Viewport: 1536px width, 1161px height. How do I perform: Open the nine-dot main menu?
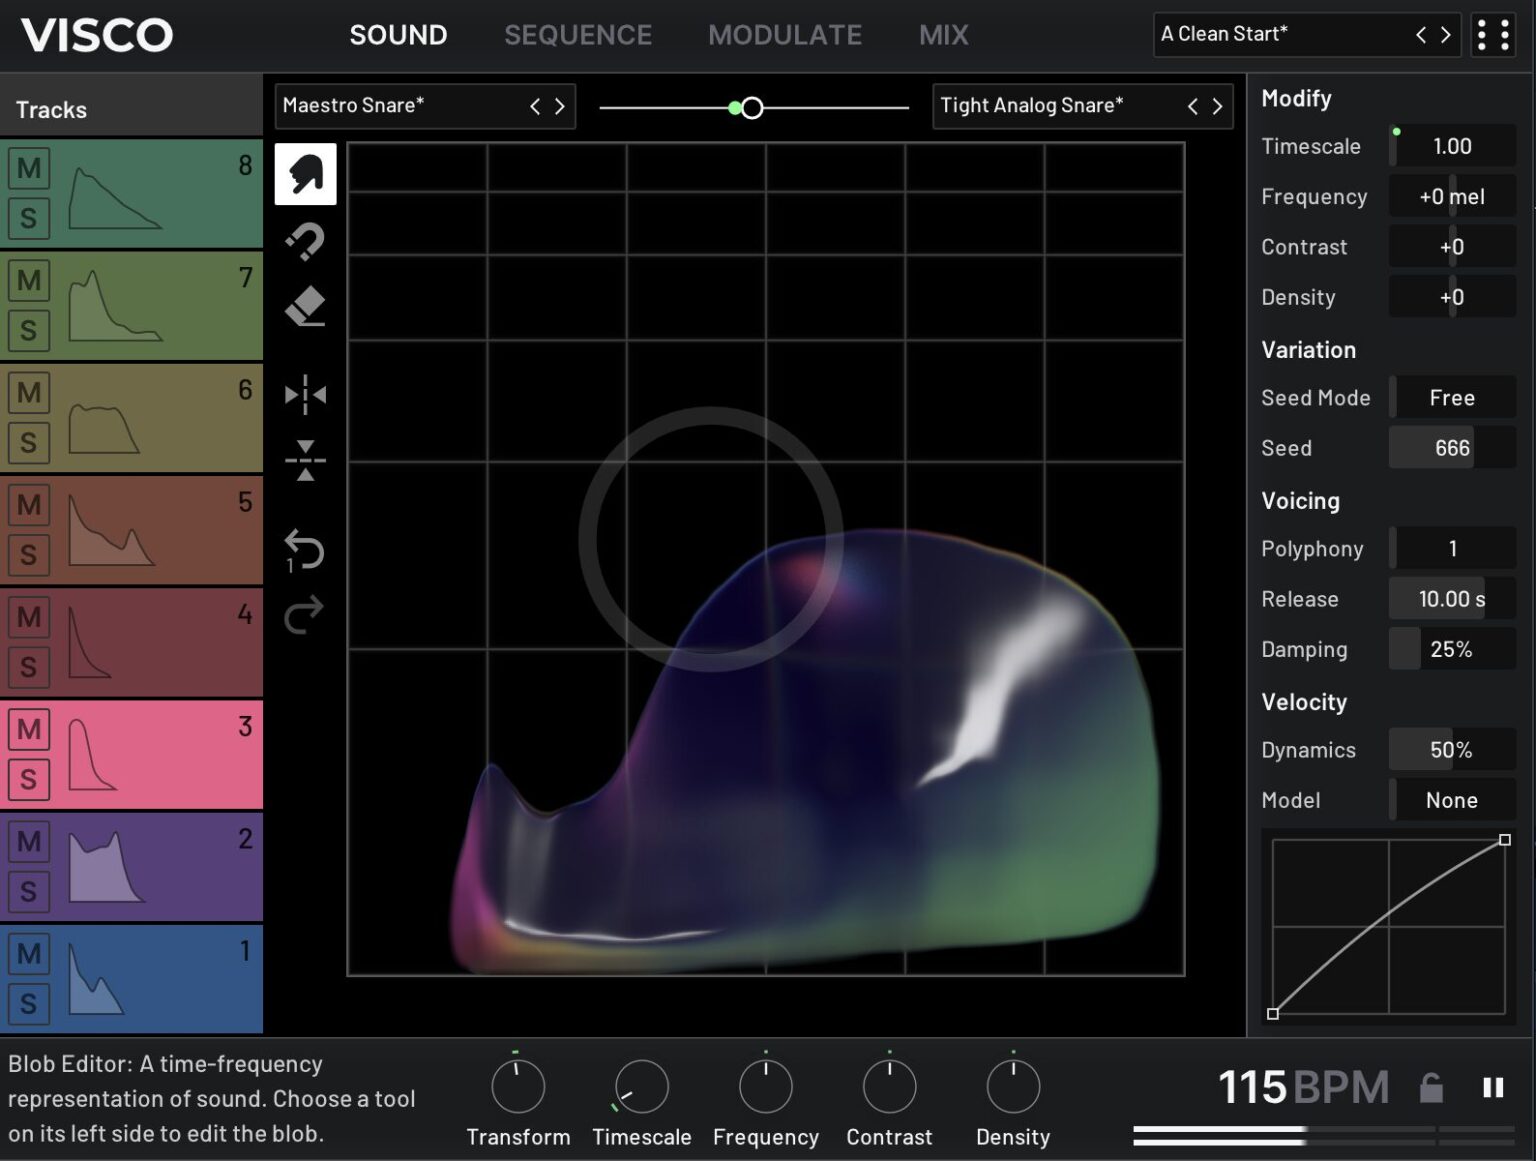point(1492,35)
